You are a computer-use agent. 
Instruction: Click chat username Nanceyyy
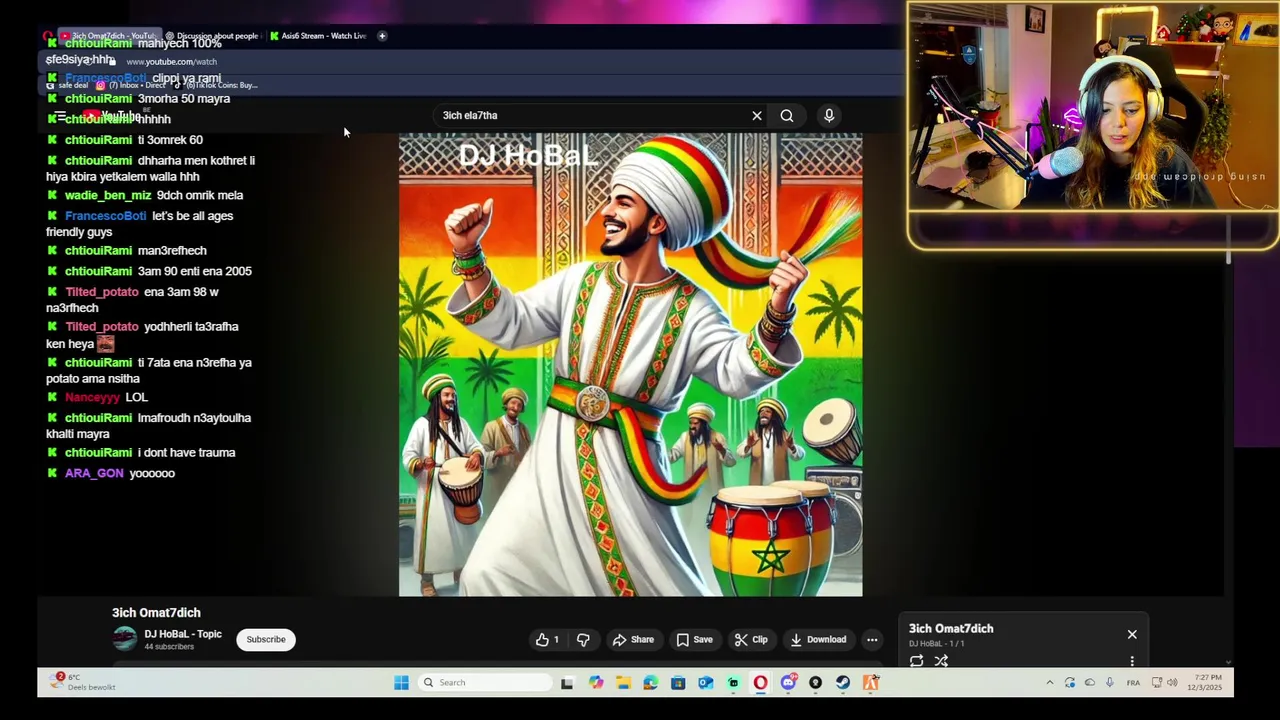[x=92, y=397]
